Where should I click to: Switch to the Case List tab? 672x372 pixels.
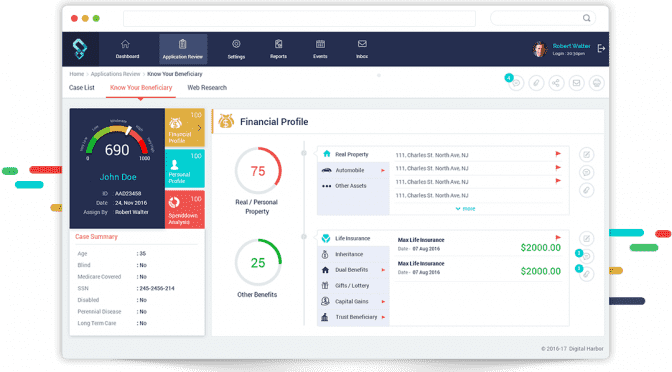(x=81, y=87)
